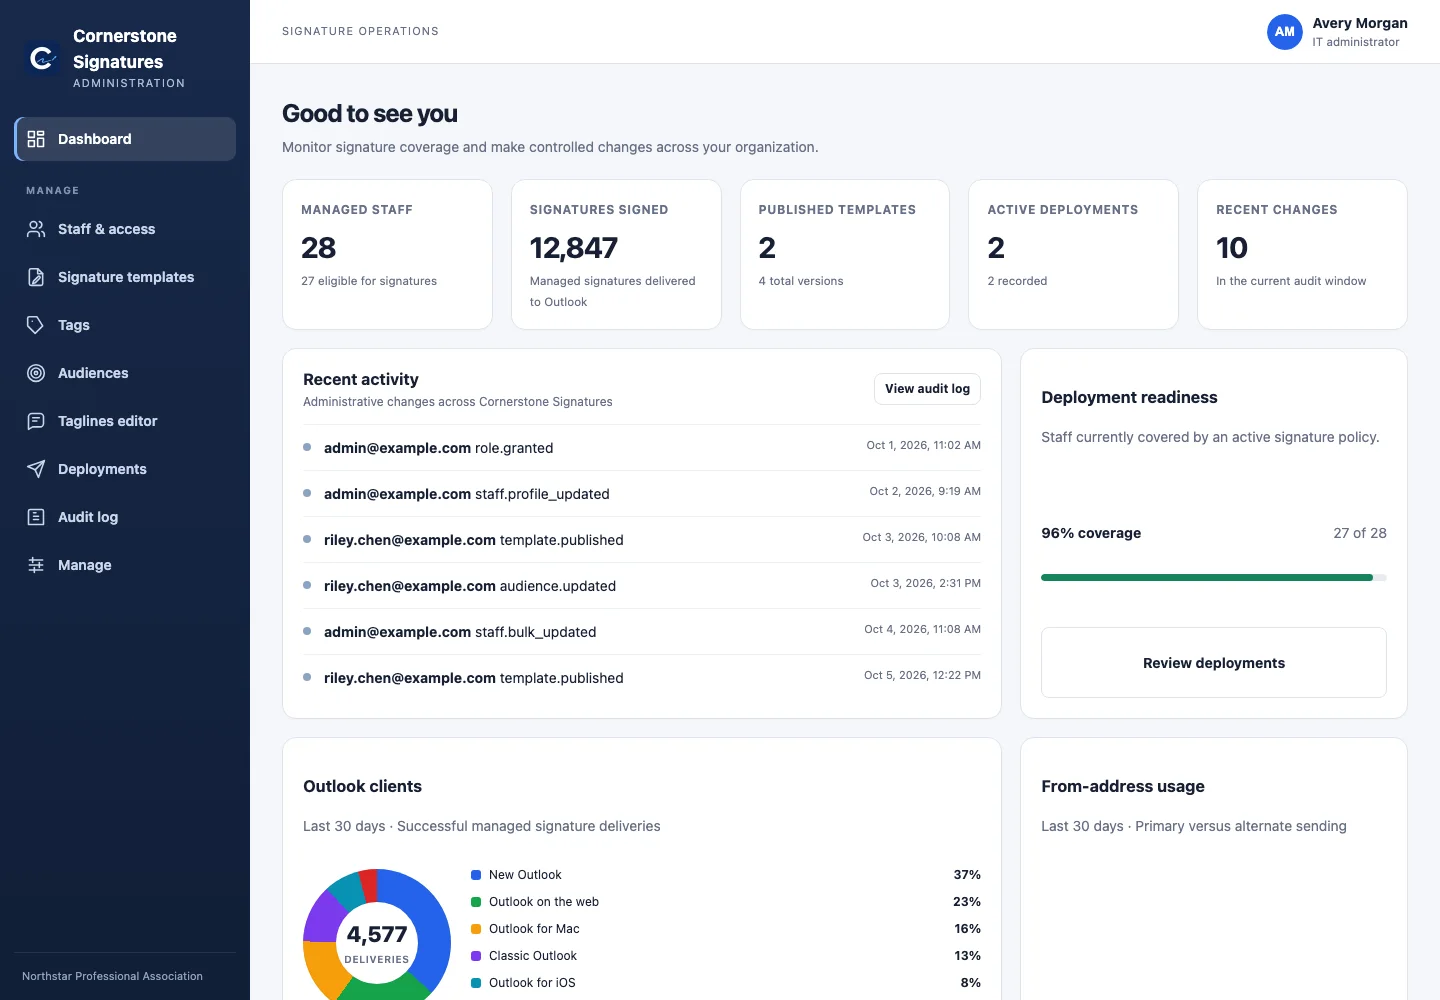Screen dimensions: 1440x1000
Task: Go to Staff & access
Action: tap(125, 229)
